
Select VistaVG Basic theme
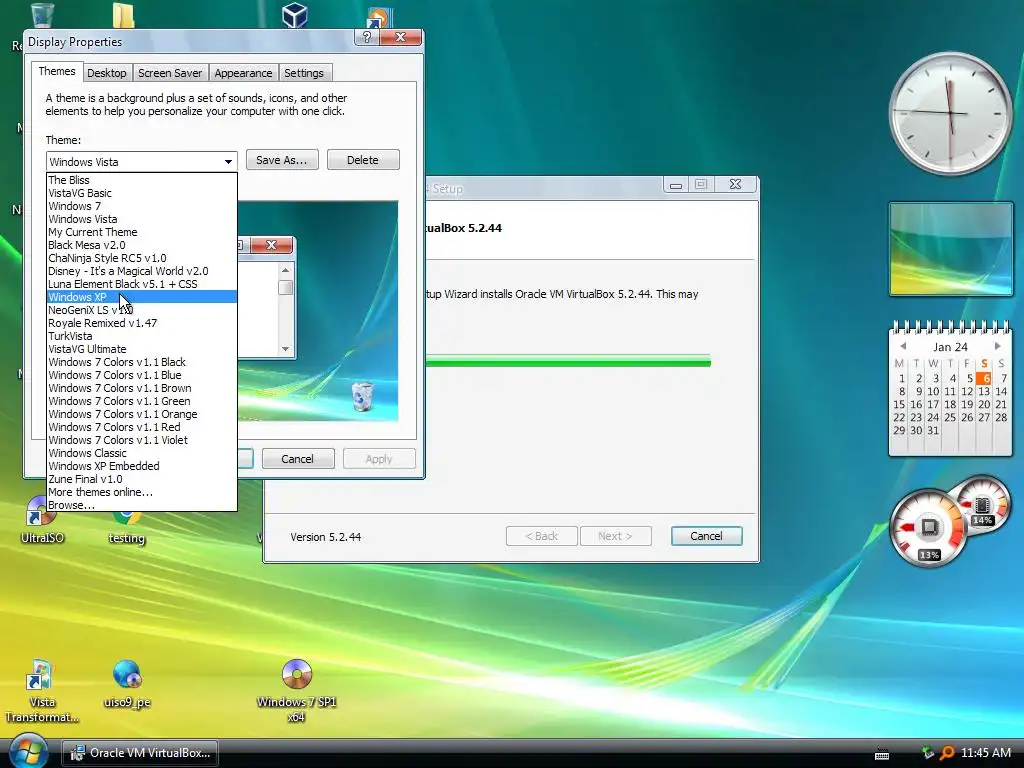[x=142, y=193]
